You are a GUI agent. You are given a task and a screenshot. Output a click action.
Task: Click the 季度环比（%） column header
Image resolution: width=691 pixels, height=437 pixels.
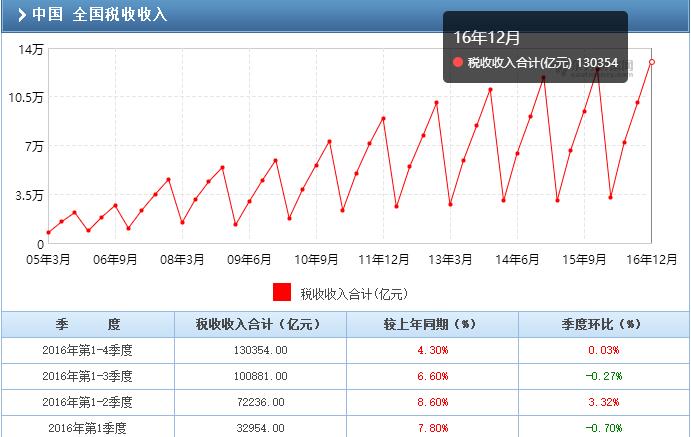click(603, 325)
